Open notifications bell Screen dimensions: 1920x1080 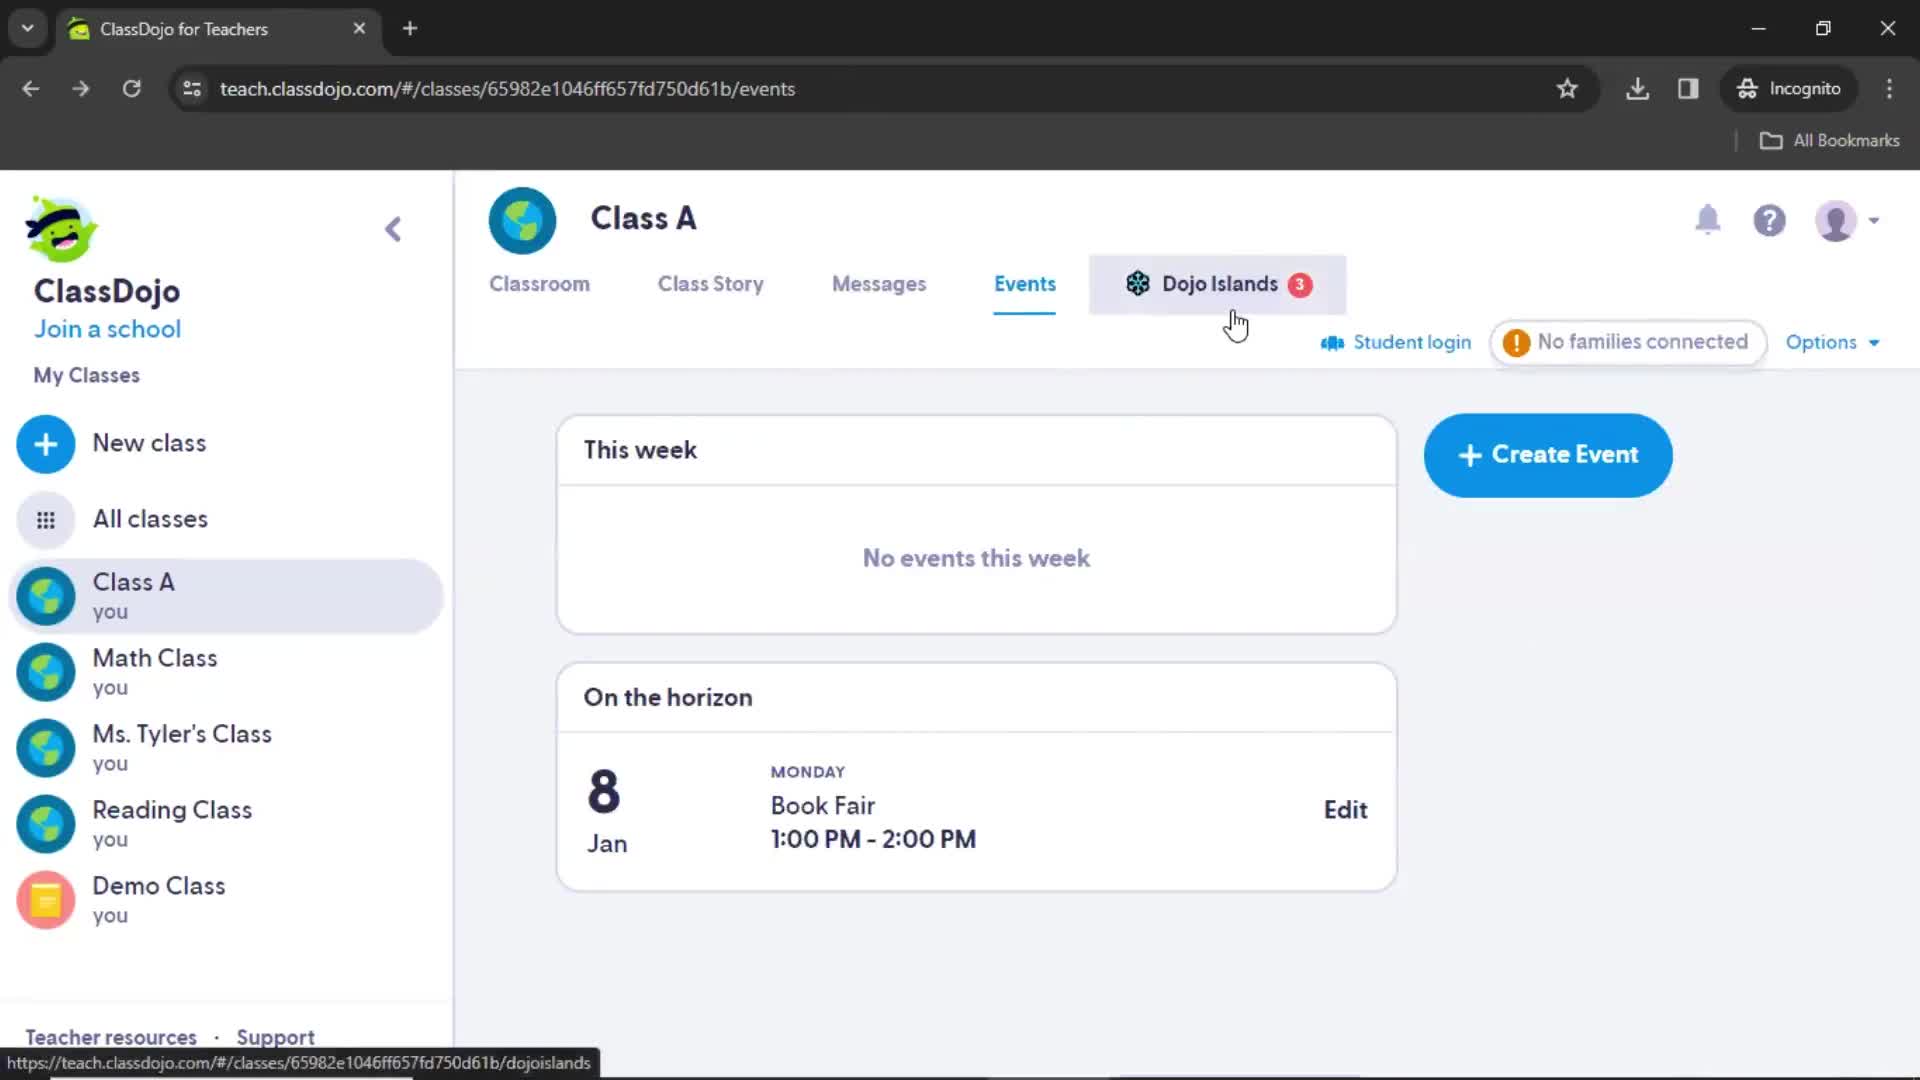[x=1708, y=220]
